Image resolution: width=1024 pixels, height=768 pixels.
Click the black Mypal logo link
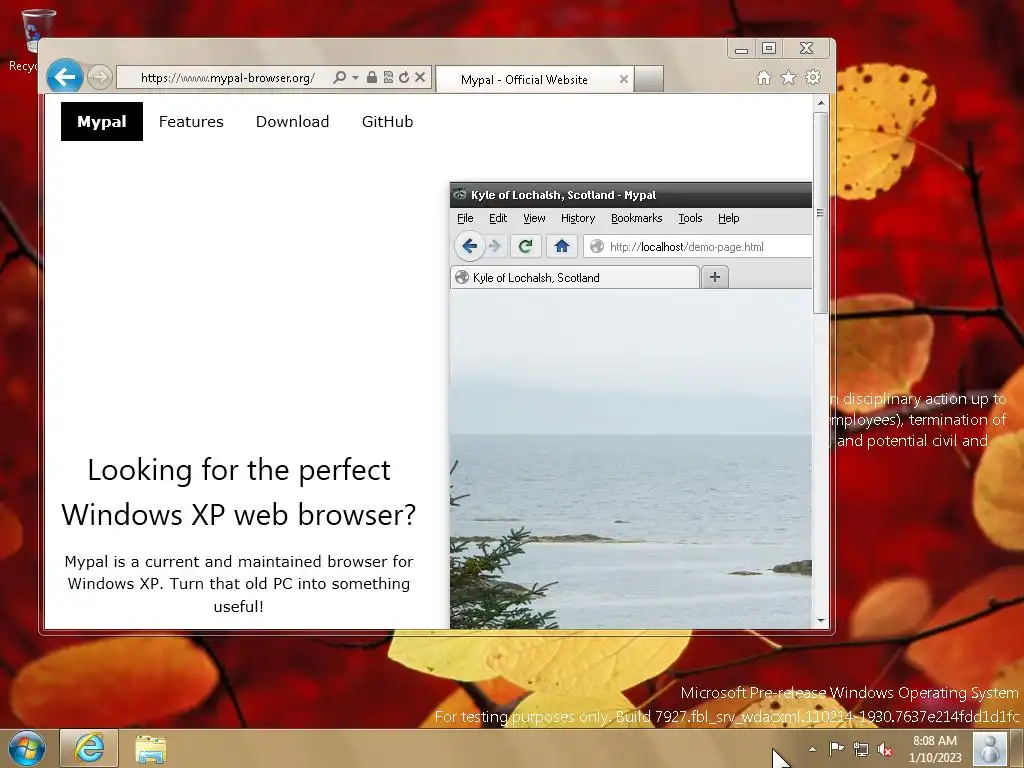coord(102,121)
